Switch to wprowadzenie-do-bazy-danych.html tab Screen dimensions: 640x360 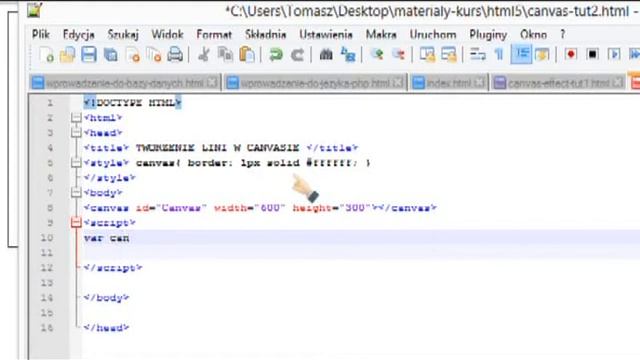click(124, 83)
